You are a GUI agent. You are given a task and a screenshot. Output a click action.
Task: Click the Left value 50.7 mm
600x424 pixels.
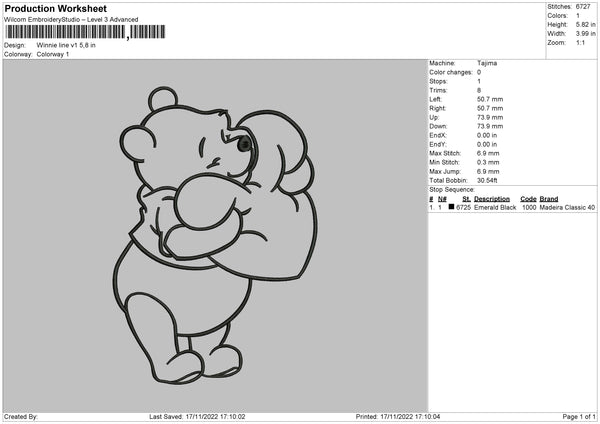(x=490, y=99)
